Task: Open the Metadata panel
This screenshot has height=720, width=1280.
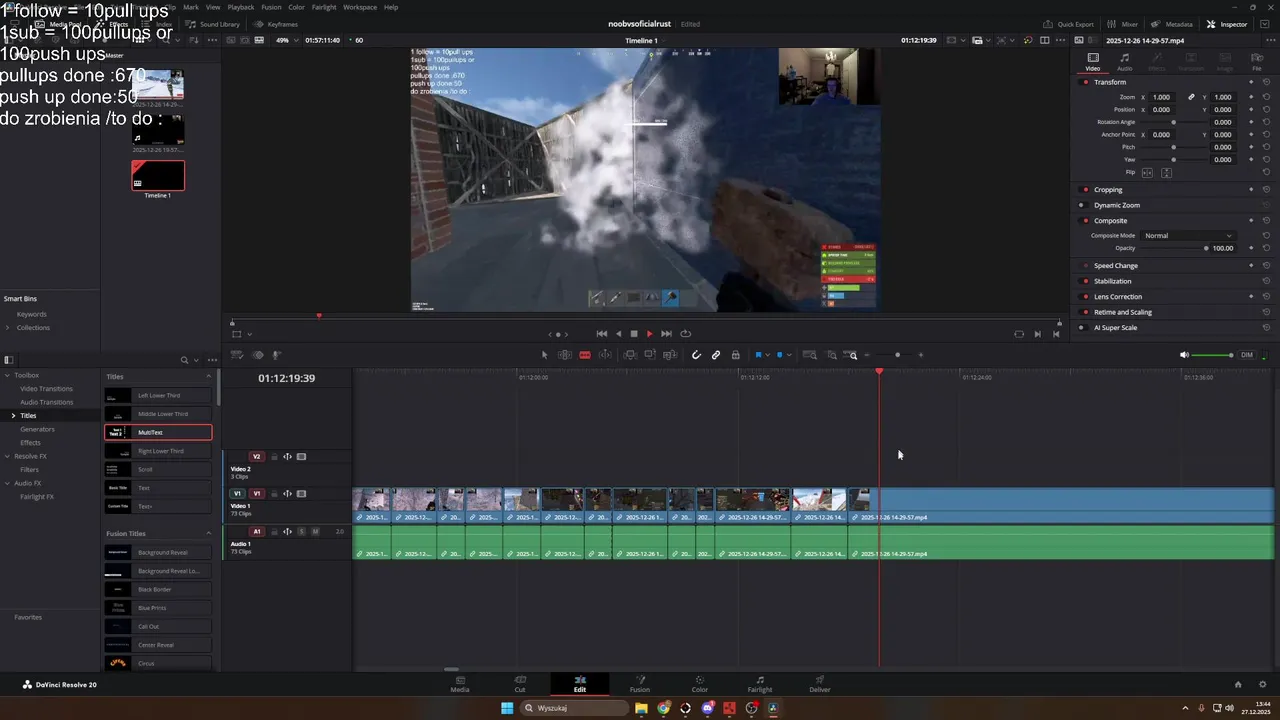Action: [1172, 24]
